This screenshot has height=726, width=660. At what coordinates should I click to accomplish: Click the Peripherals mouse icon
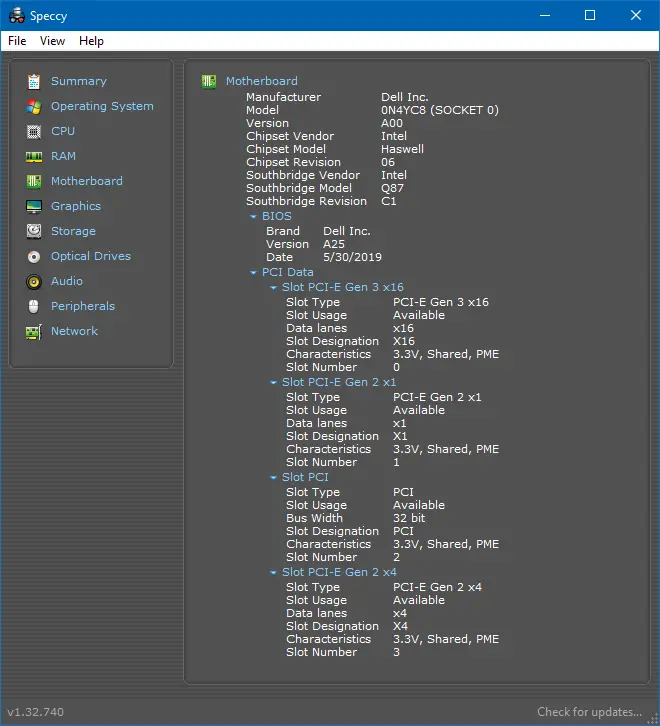34,307
